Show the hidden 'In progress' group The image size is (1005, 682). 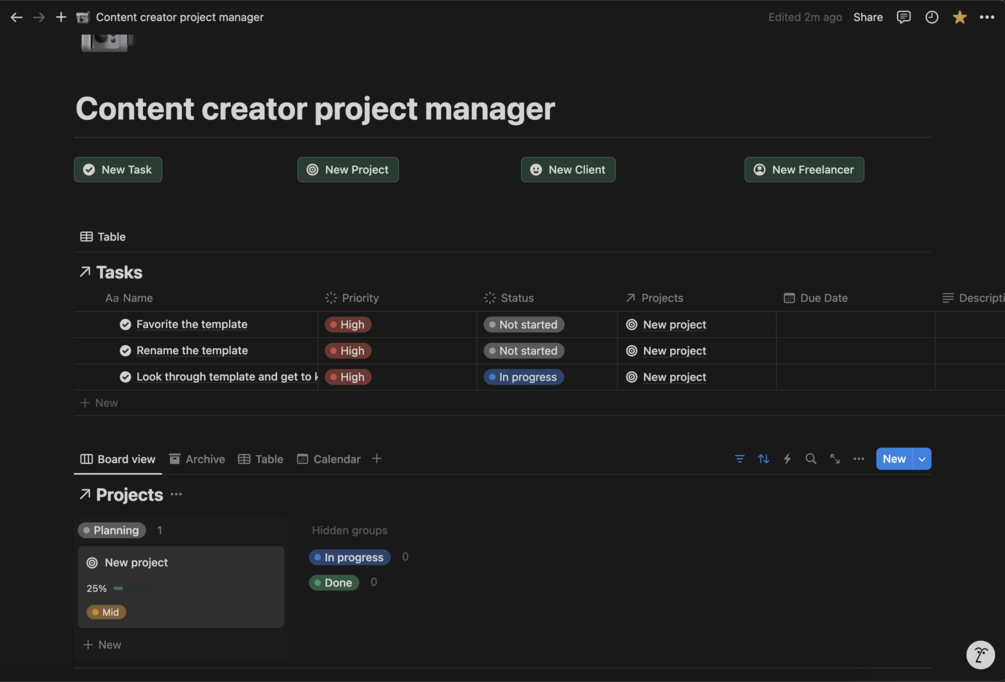[x=349, y=557]
